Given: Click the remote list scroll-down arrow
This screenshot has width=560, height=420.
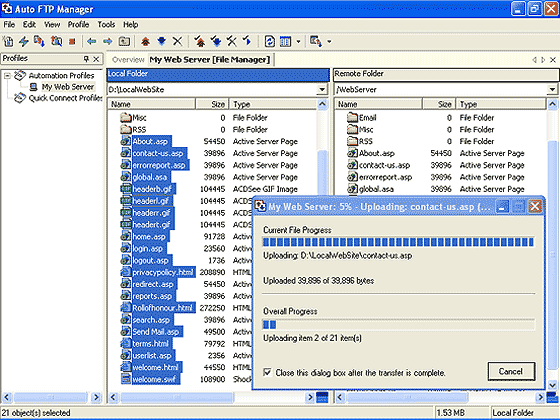Looking at the screenshot, I should click(552, 385).
